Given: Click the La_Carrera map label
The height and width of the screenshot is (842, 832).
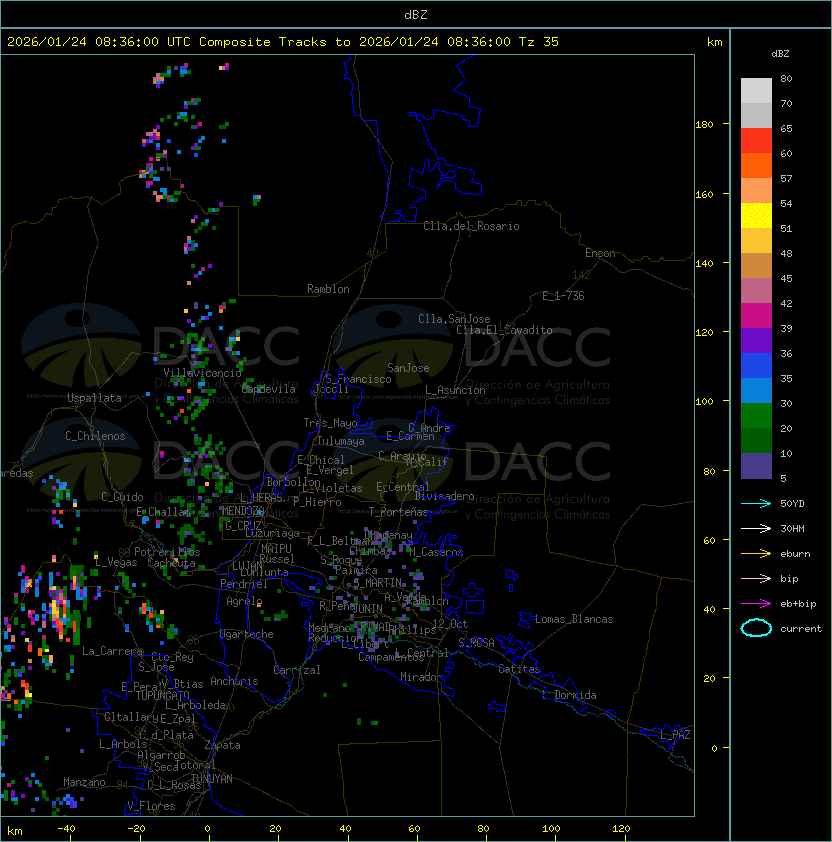Looking at the screenshot, I should pos(112,651).
